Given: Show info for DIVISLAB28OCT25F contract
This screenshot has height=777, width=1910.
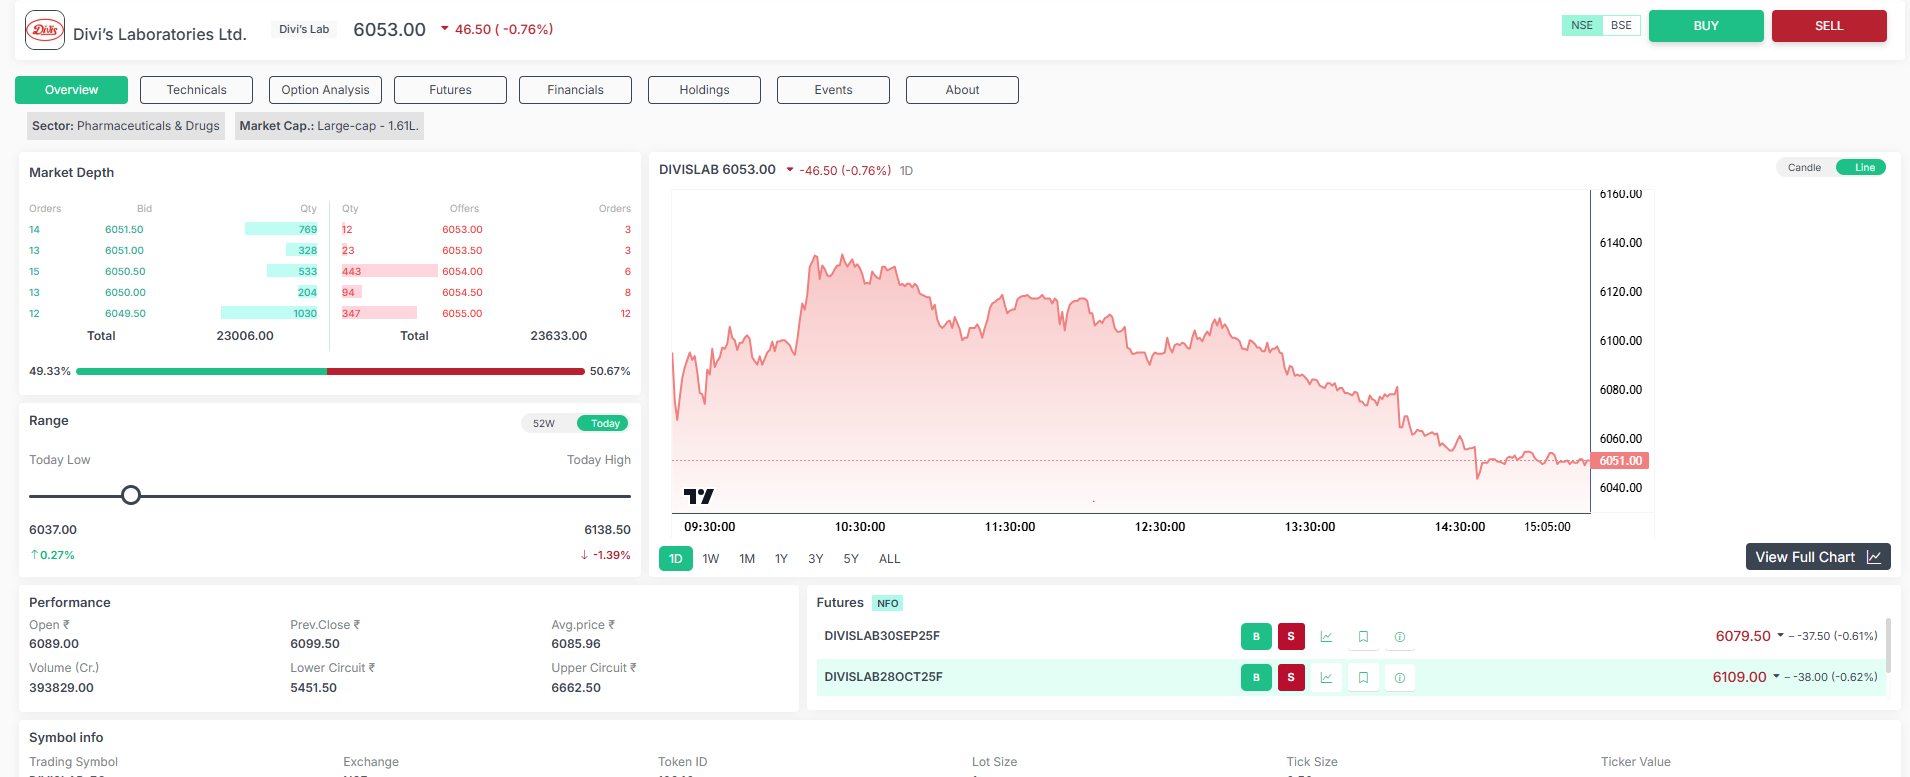Looking at the screenshot, I should pos(1399,678).
